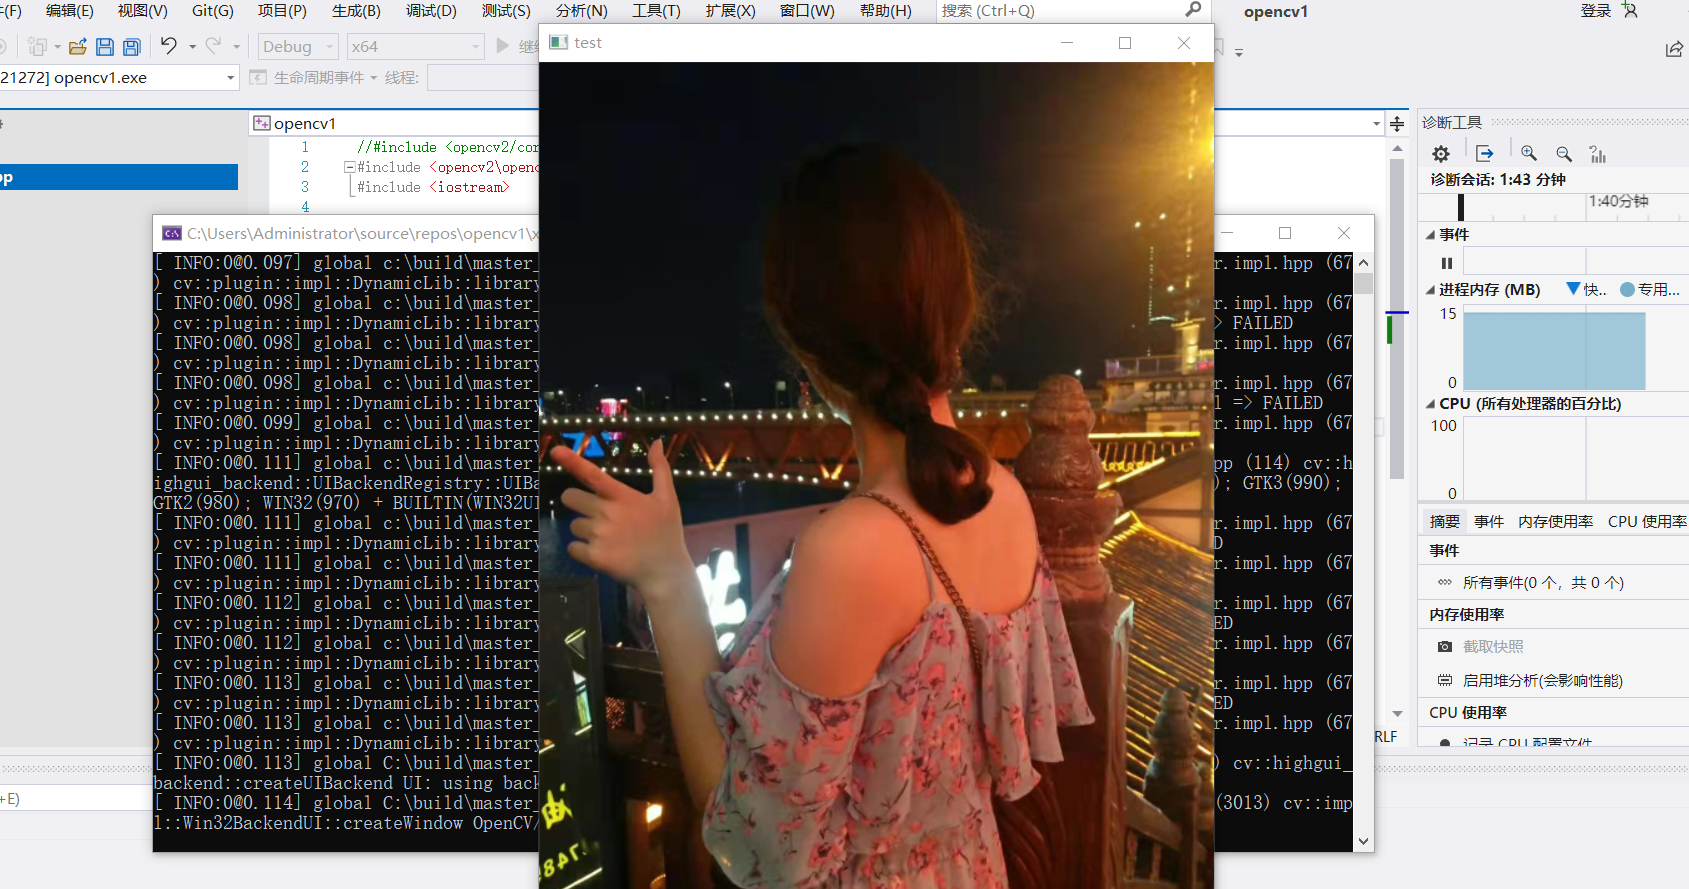Click the console window scroll down arrow

1363,841
